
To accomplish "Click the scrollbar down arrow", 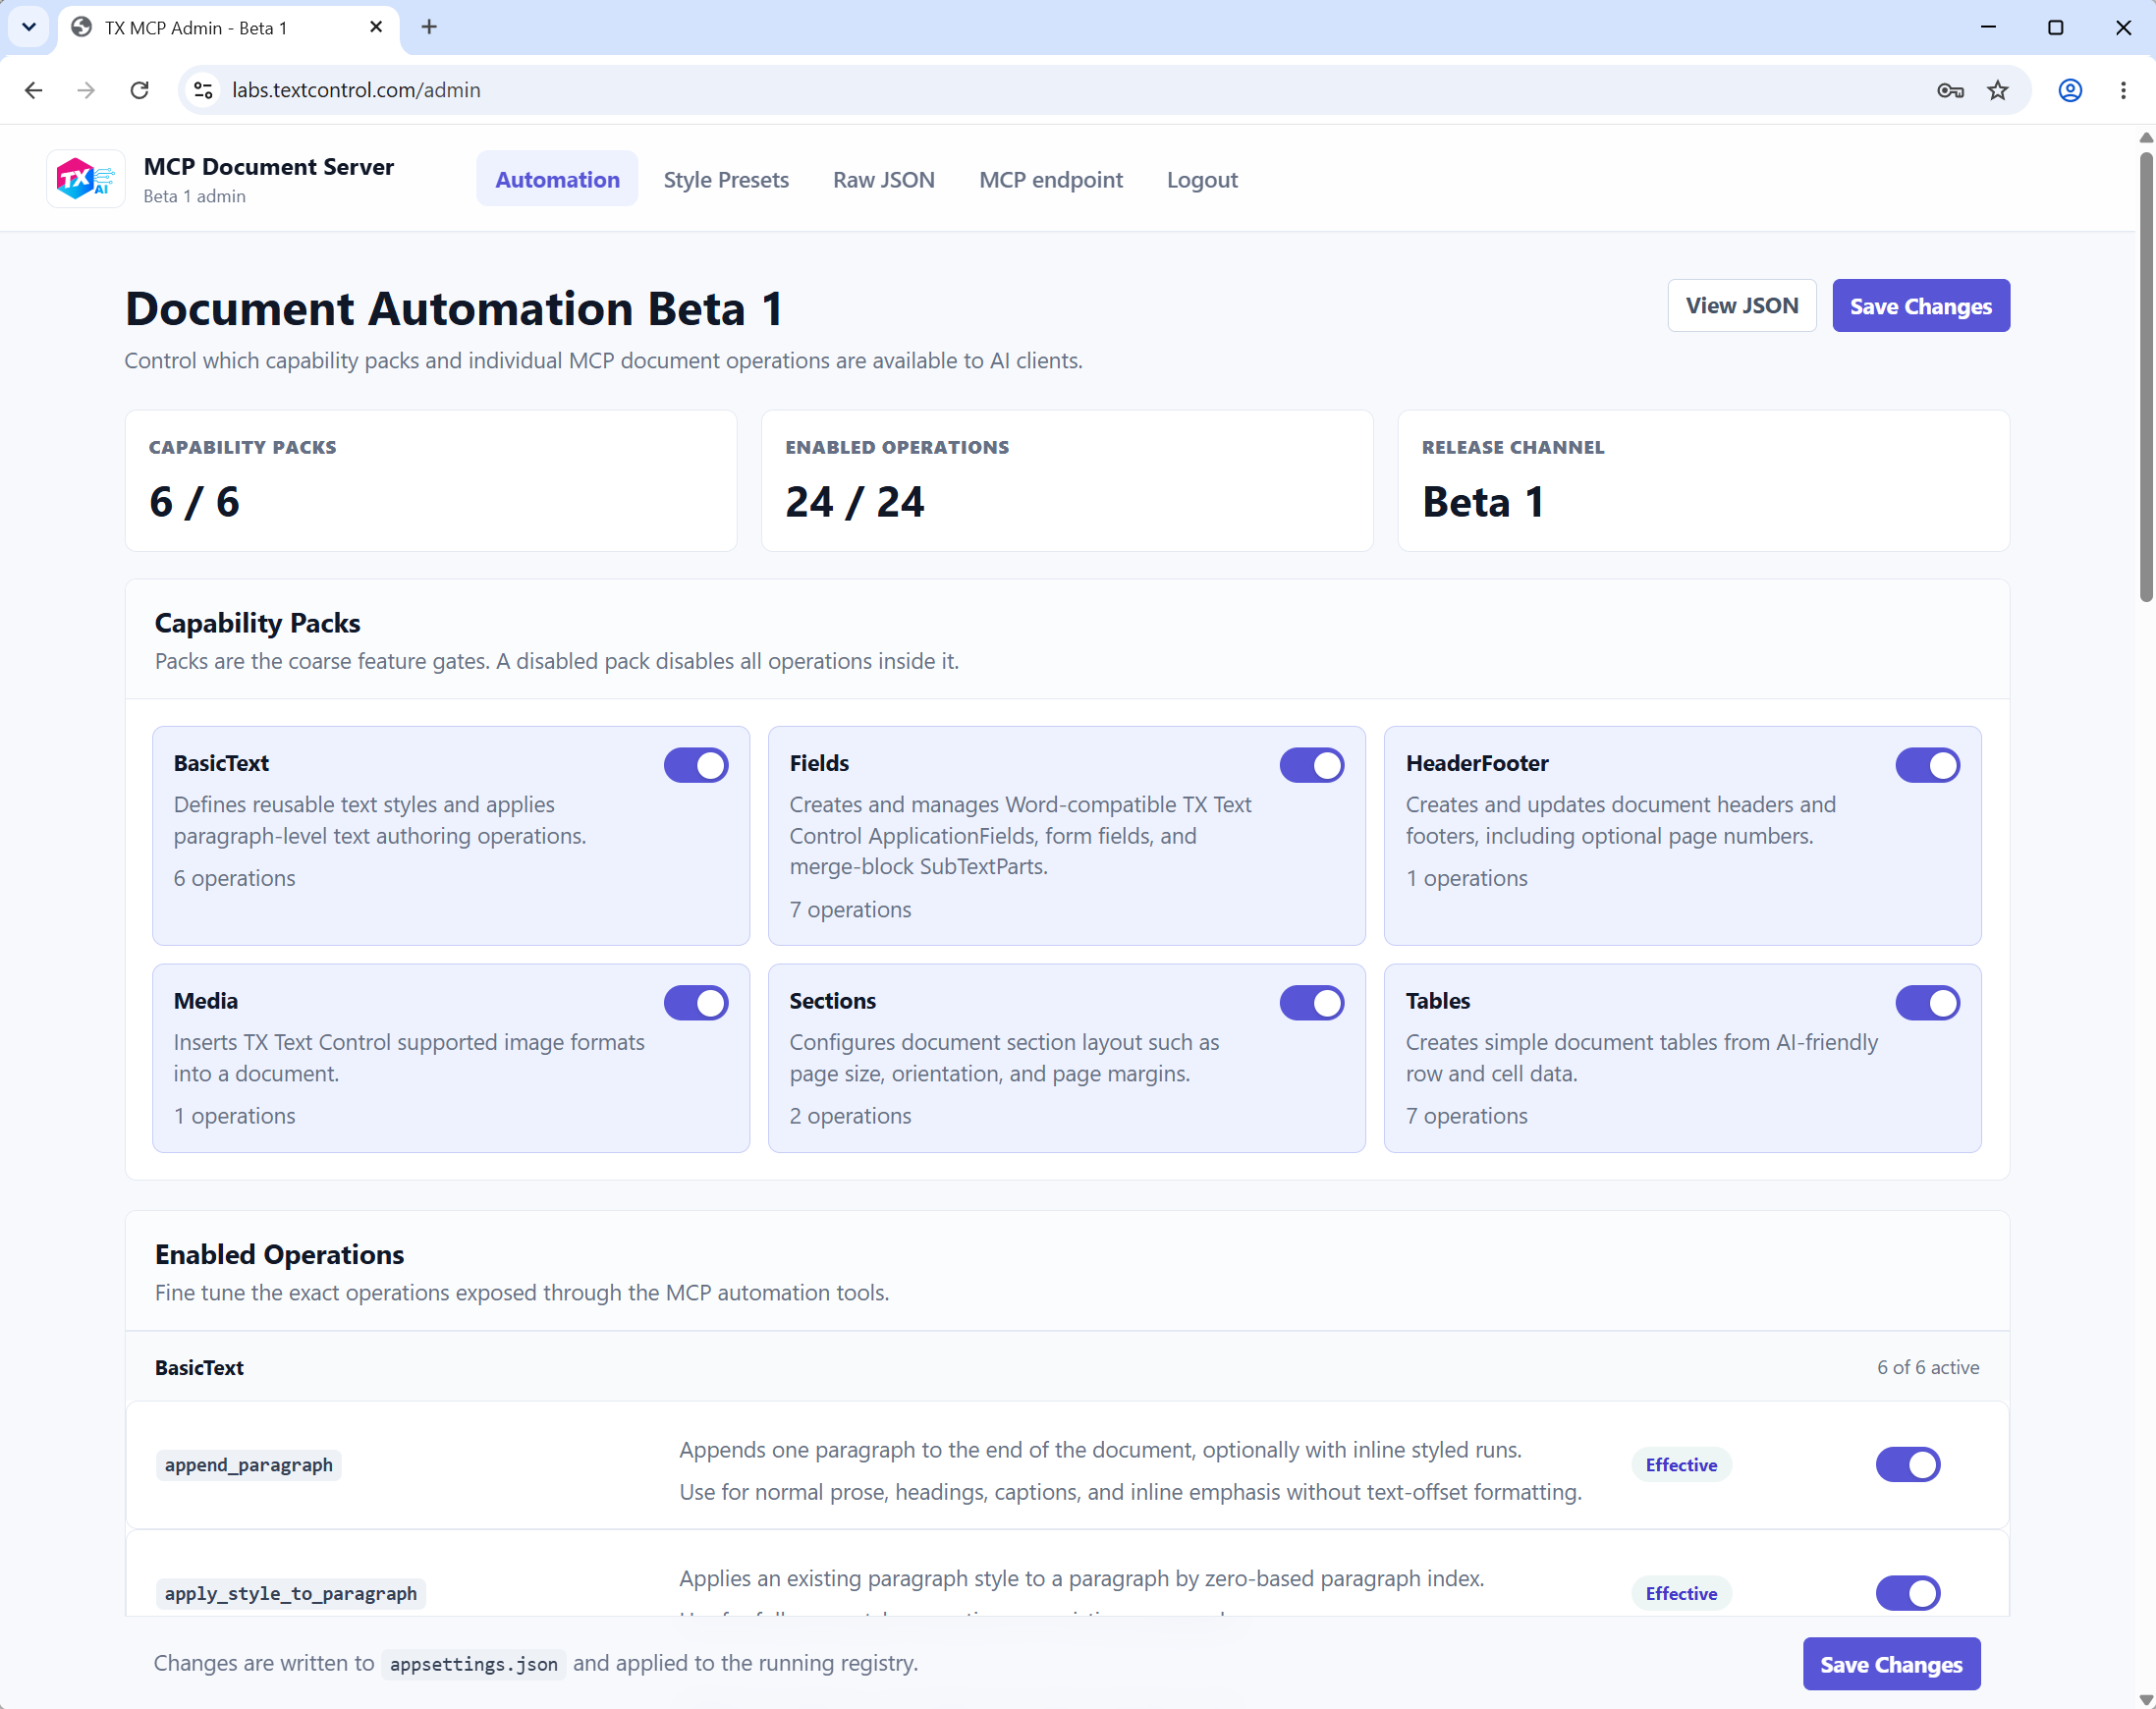I will pyautogui.click(x=2146, y=1699).
